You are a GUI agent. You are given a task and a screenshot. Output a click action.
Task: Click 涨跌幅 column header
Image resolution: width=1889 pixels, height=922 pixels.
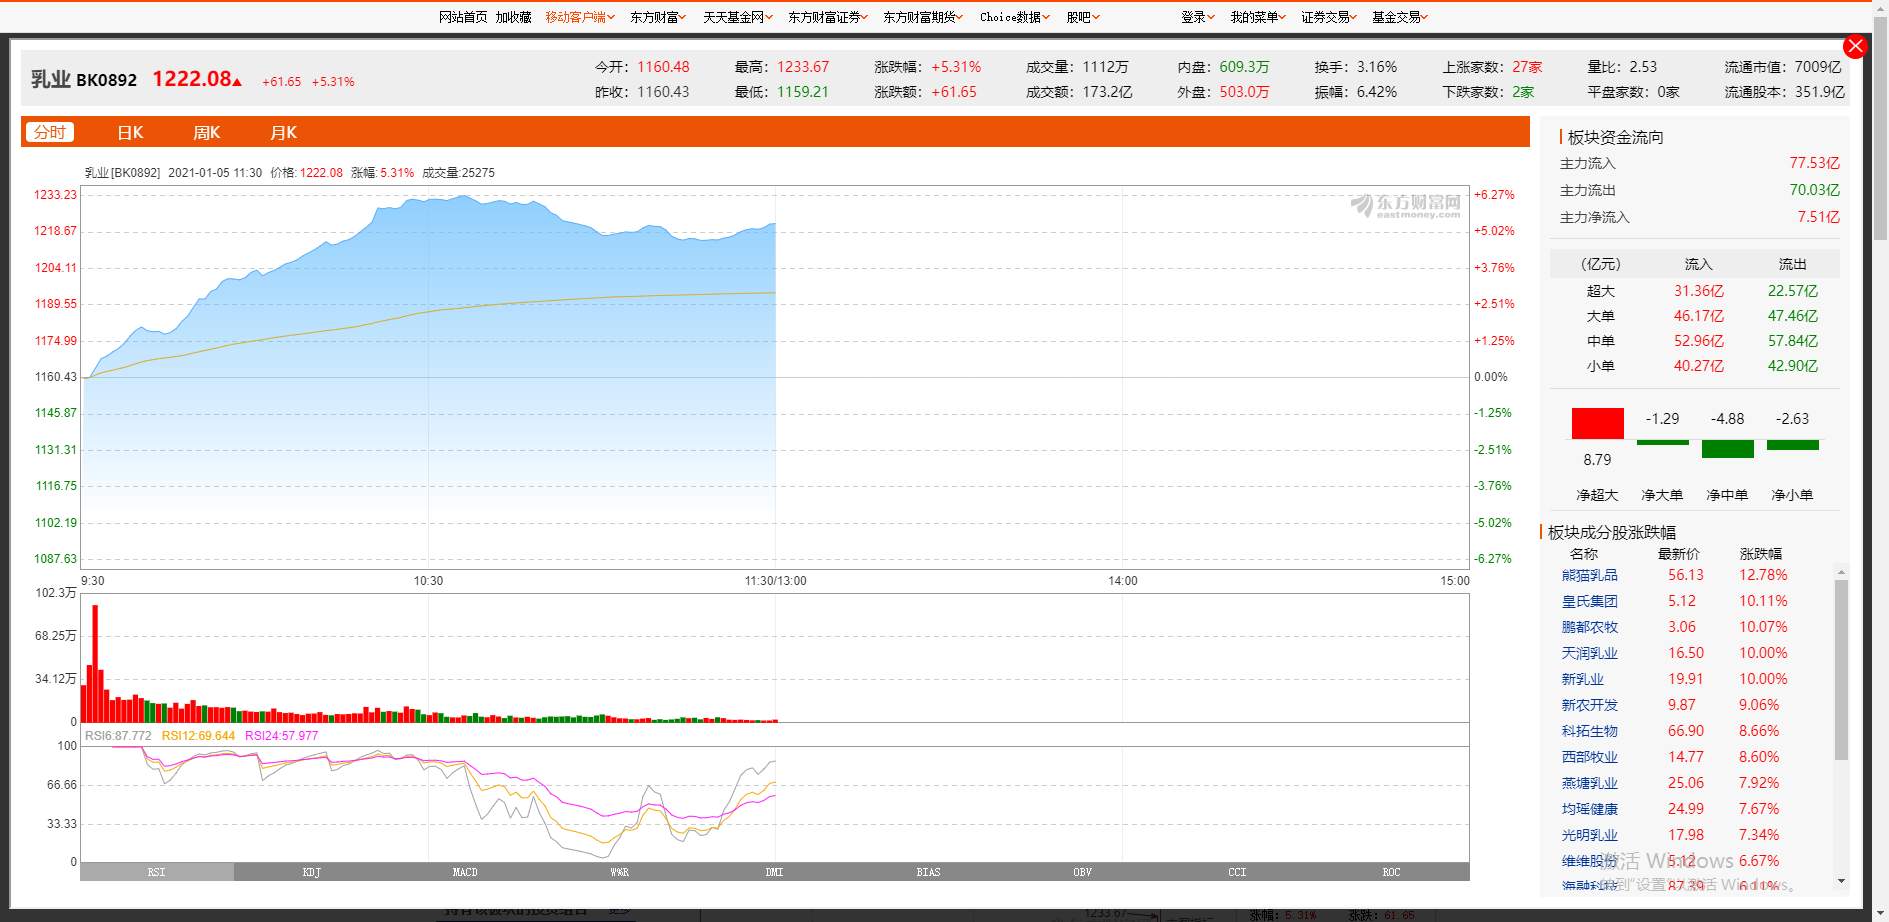point(1760,553)
